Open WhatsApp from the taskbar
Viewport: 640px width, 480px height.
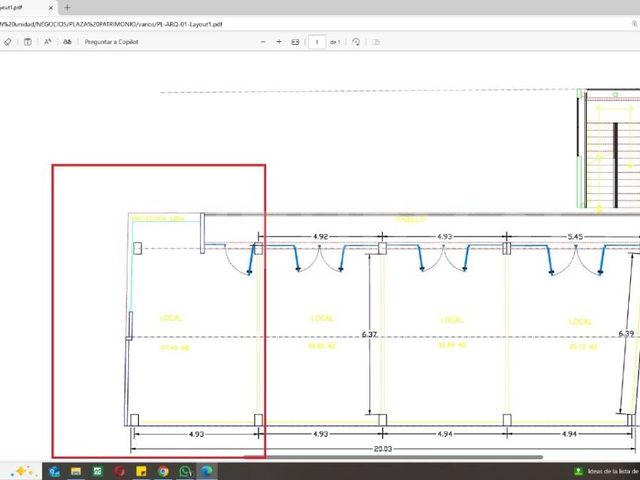pos(185,471)
